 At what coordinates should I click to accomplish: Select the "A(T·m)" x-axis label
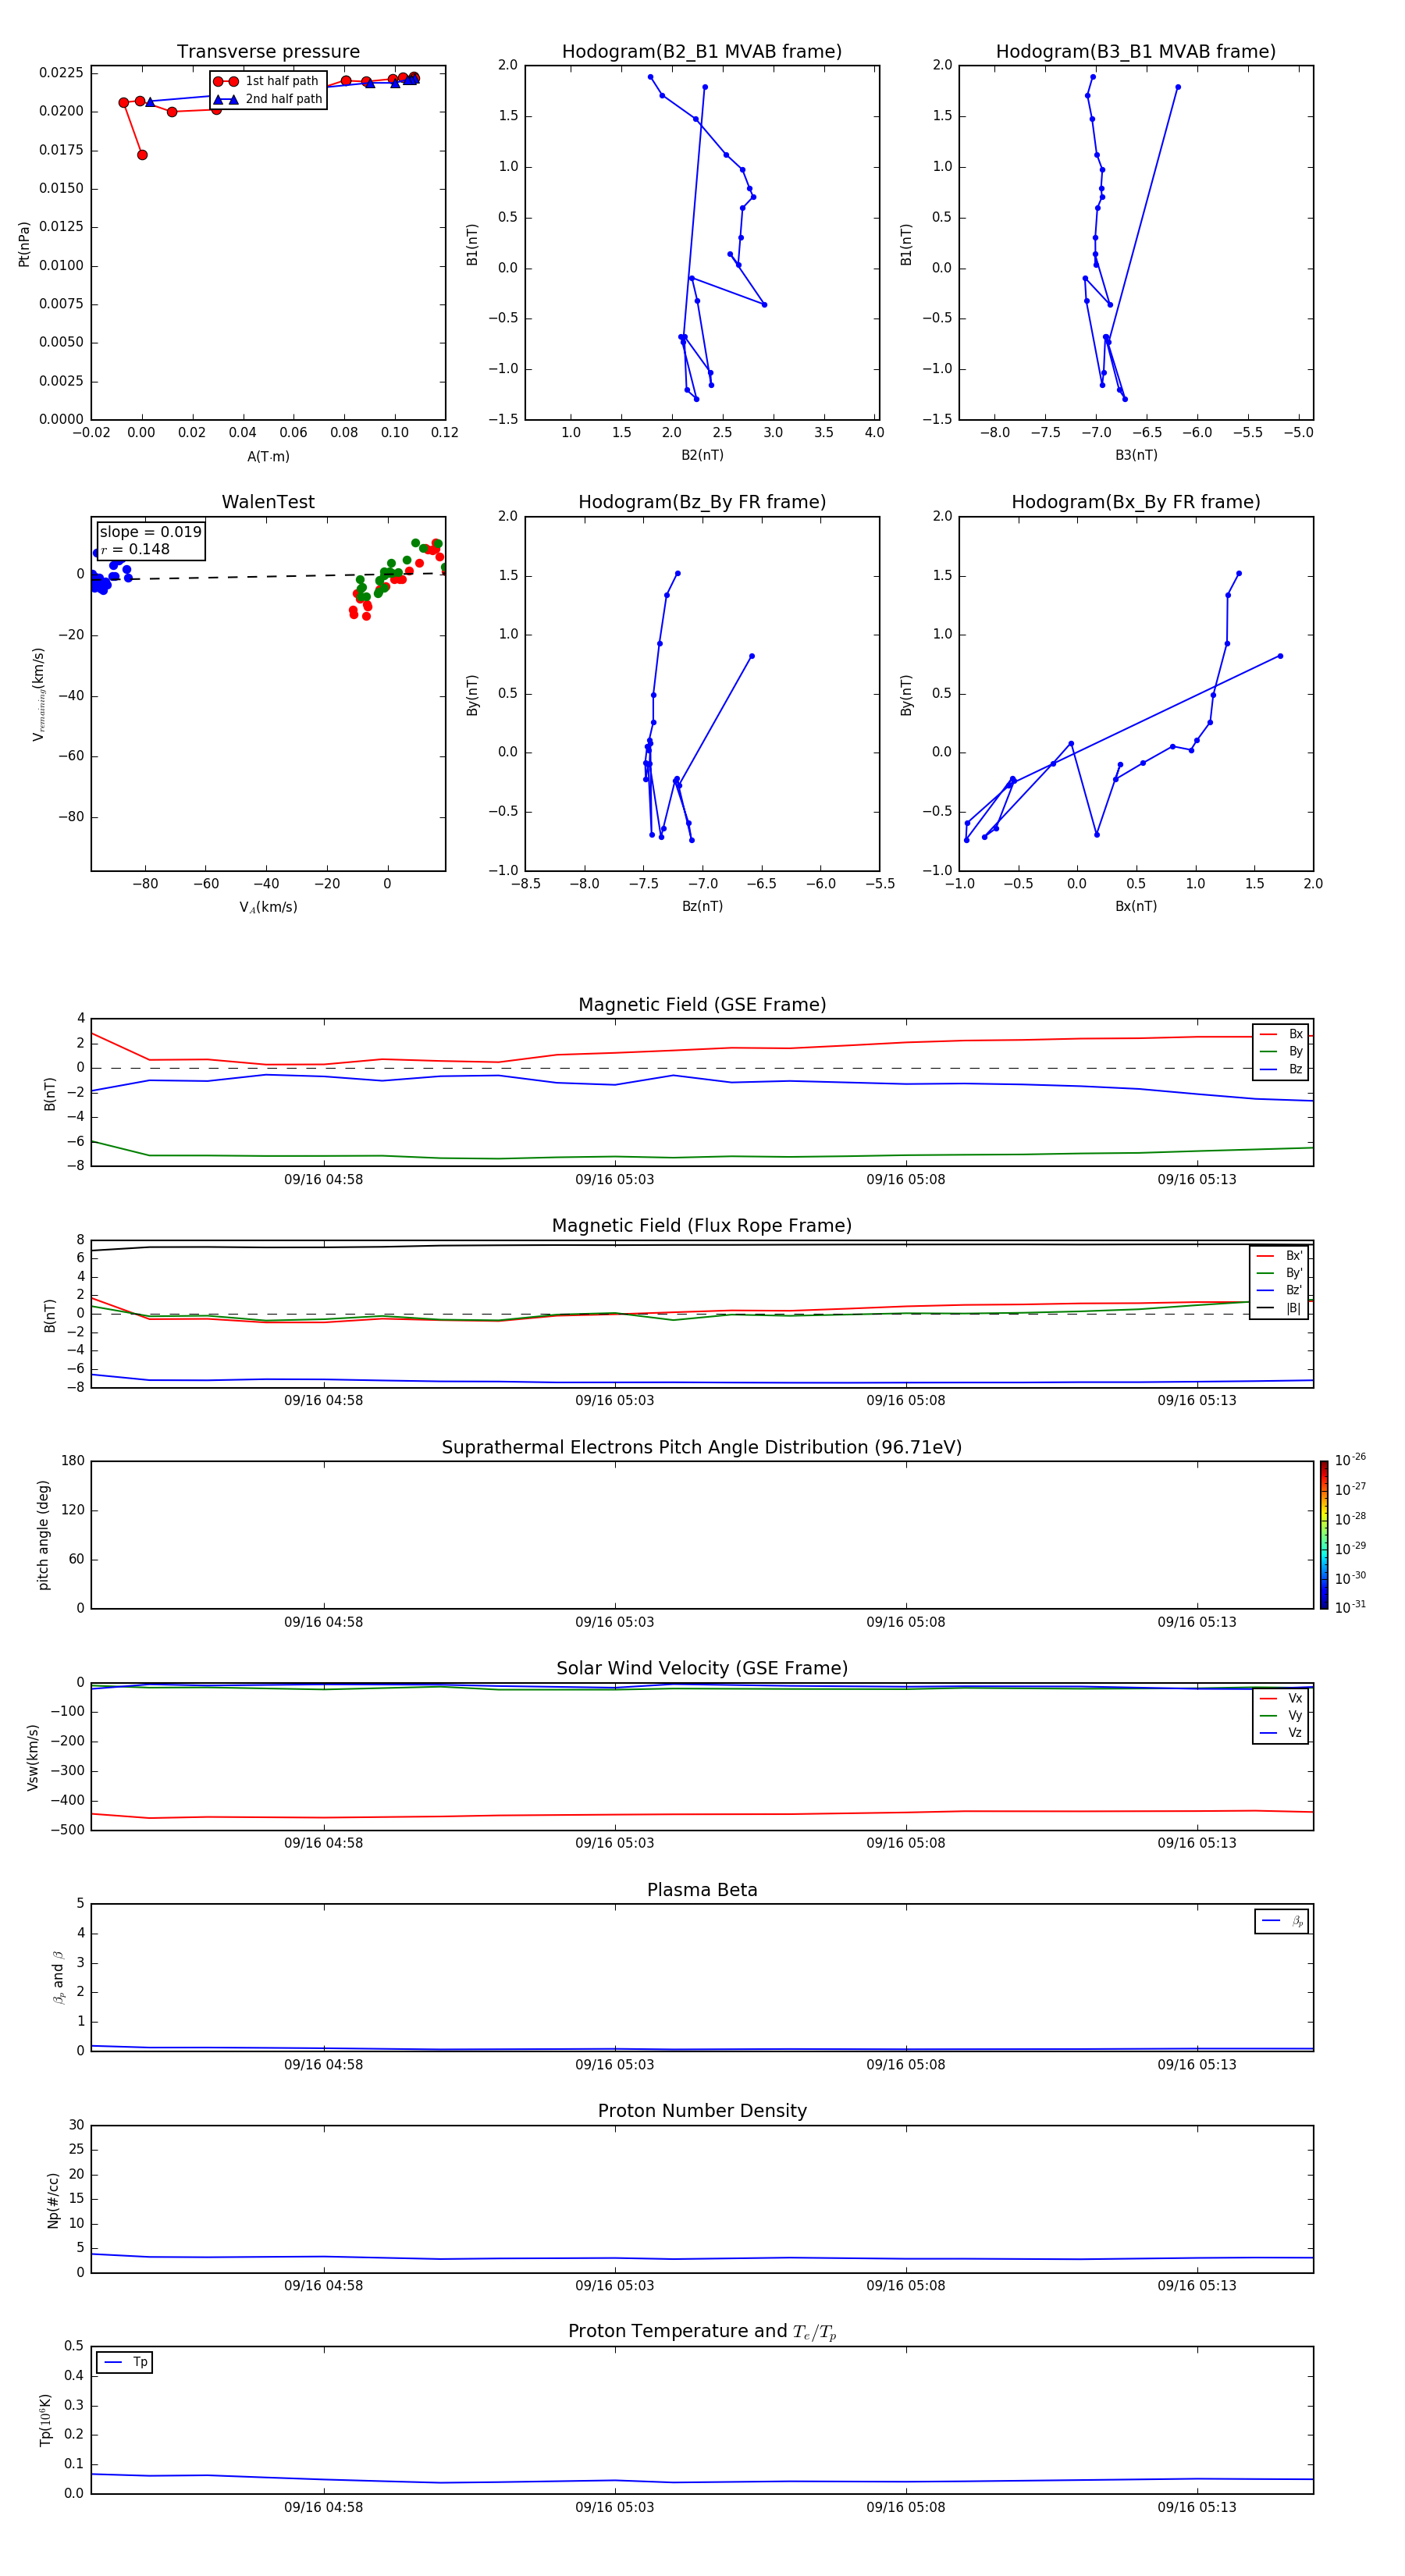pos(268,457)
